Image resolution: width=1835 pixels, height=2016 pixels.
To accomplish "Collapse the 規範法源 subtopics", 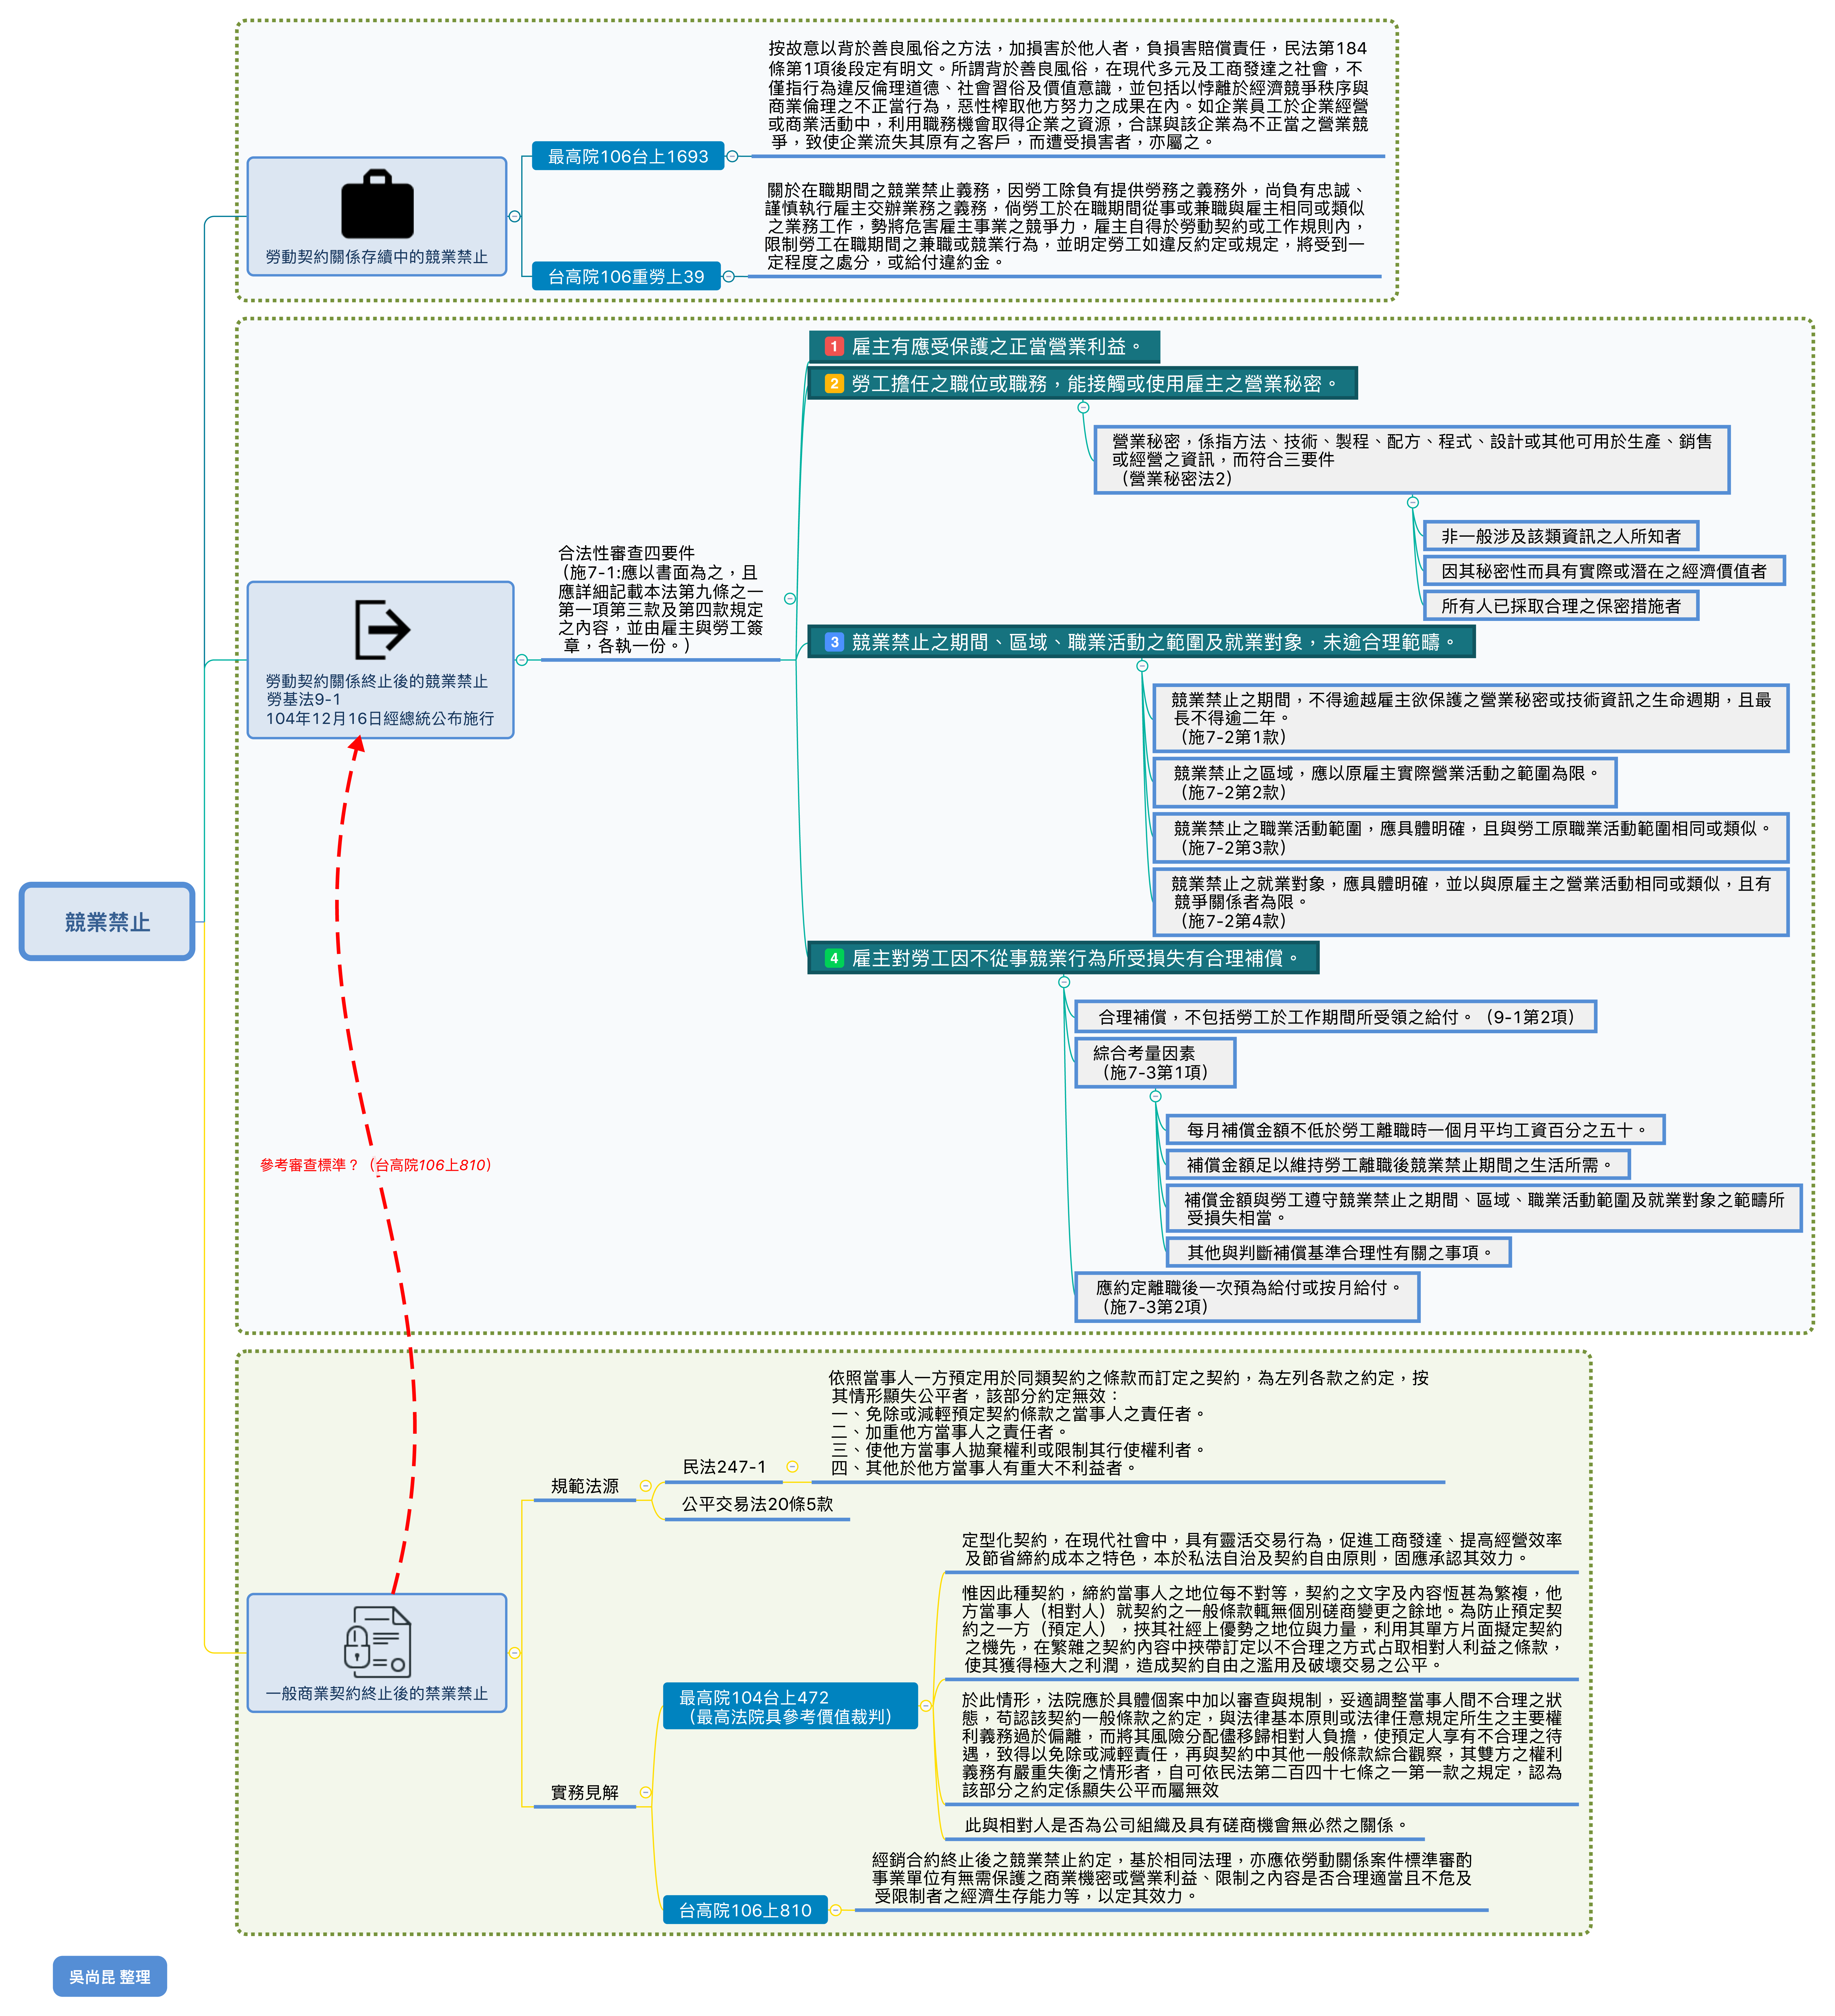I will 645,1486.
